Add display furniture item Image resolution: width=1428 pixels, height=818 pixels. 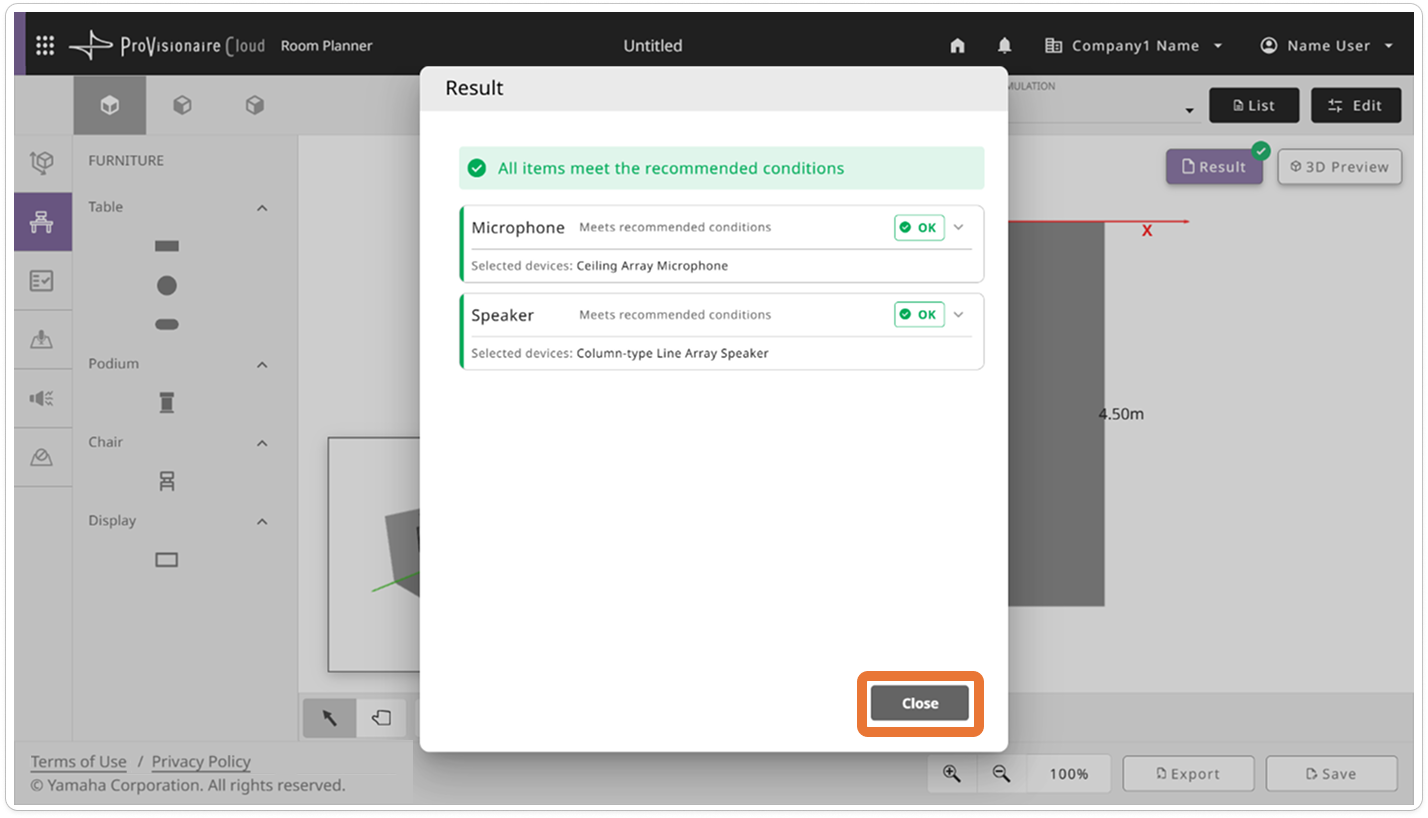click(x=167, y=560)
